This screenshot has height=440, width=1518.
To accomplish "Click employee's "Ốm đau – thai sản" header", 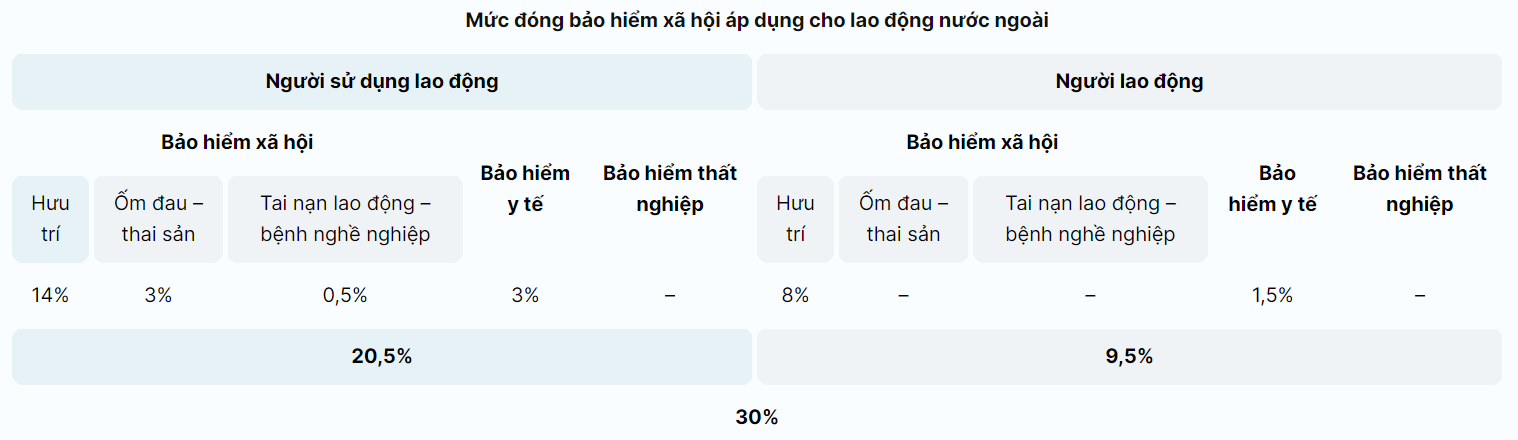I will point(903,219).
